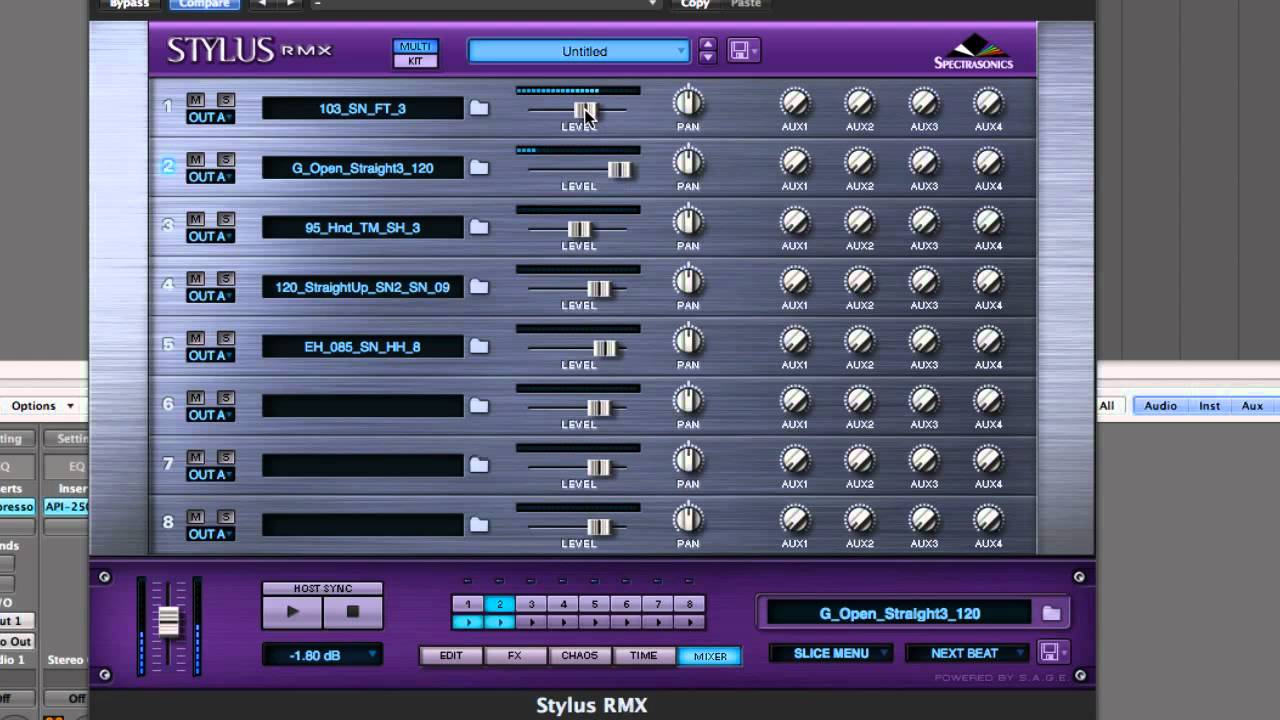Click the part 7 AUX4 knob

[988, 459]
